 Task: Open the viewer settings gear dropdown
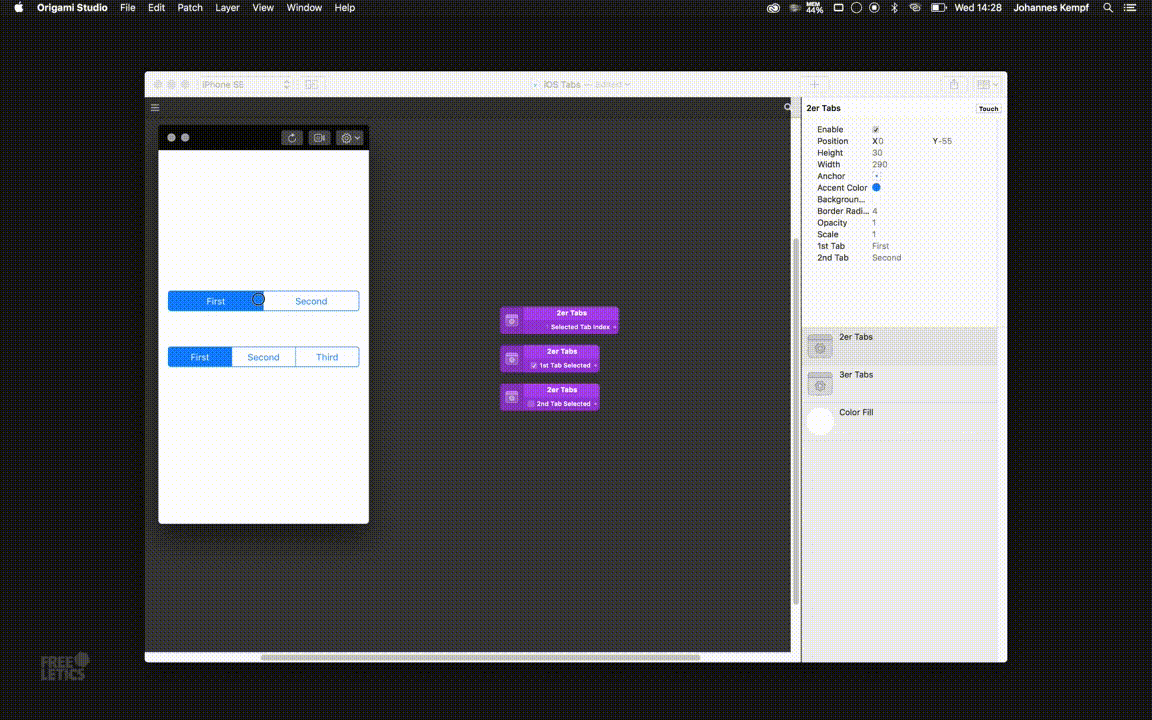coord(349,137)
